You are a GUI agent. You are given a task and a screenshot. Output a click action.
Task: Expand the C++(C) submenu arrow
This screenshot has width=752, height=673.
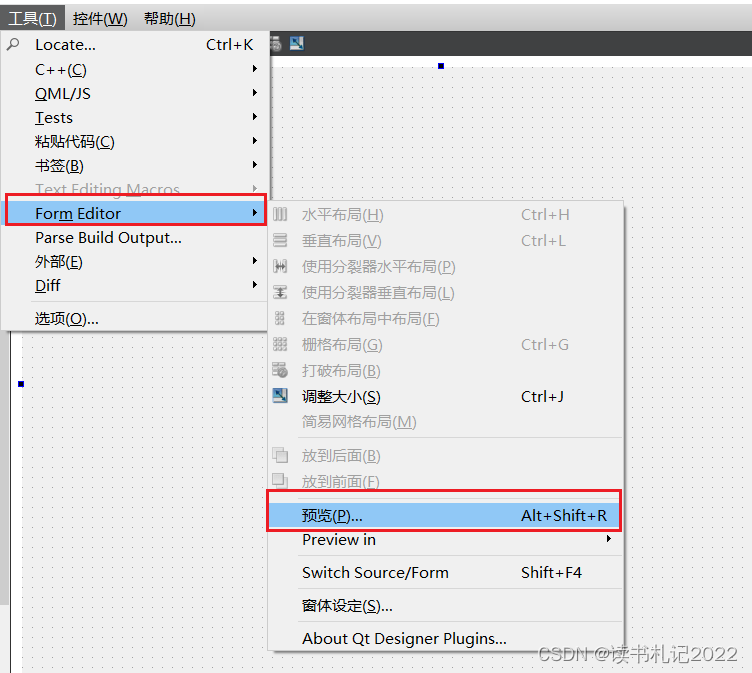255,69
